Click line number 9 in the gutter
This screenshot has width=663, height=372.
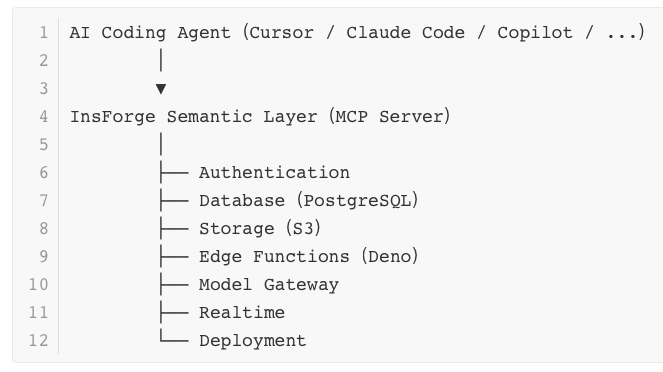pyautogui.click(x=44, y=257)
